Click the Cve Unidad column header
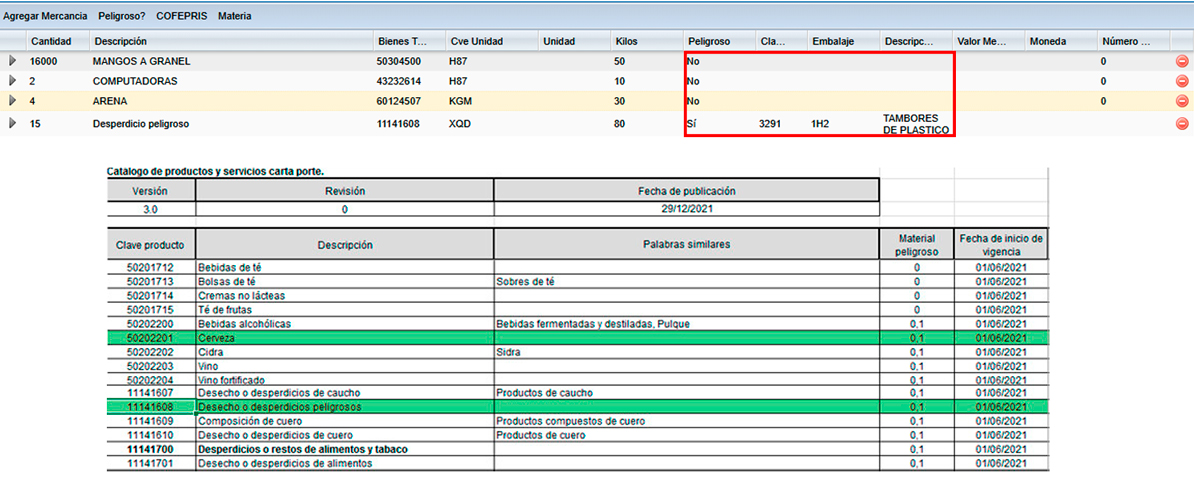1194x487 pixels. [476, 42]
